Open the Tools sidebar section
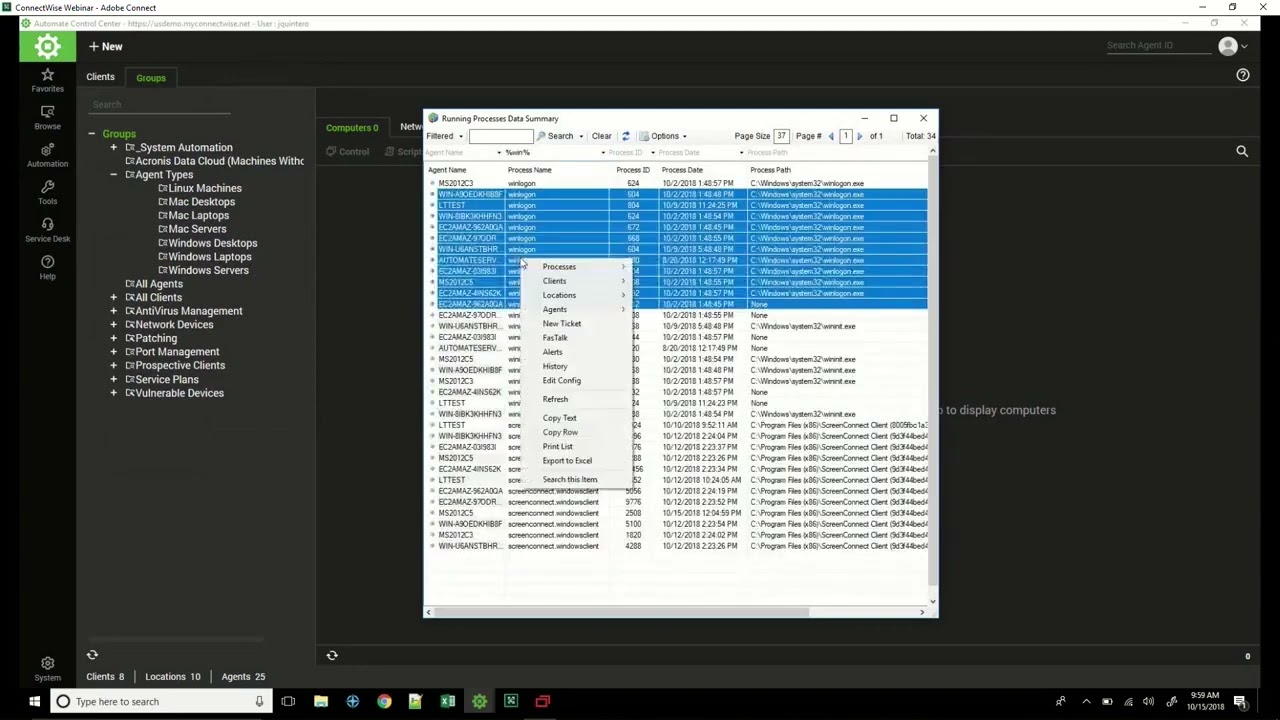The height and width of the screenshot is (720, 1280). [x=47, y=193]
